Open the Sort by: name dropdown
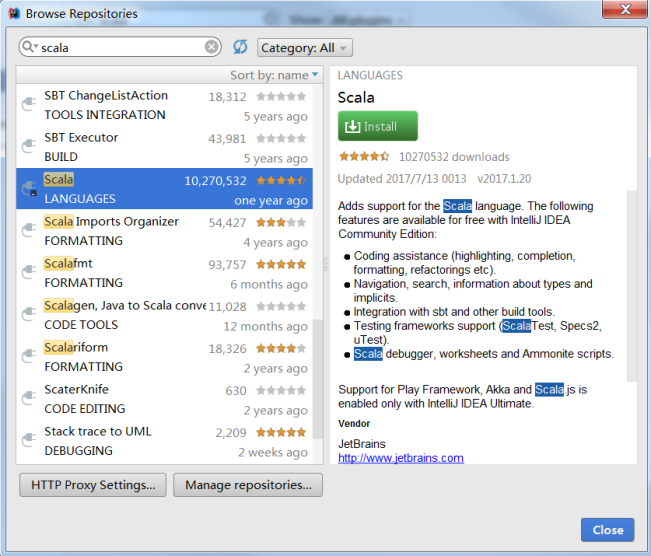The height and width of the screenshot is (556, 651). click(x=274, y=75)
